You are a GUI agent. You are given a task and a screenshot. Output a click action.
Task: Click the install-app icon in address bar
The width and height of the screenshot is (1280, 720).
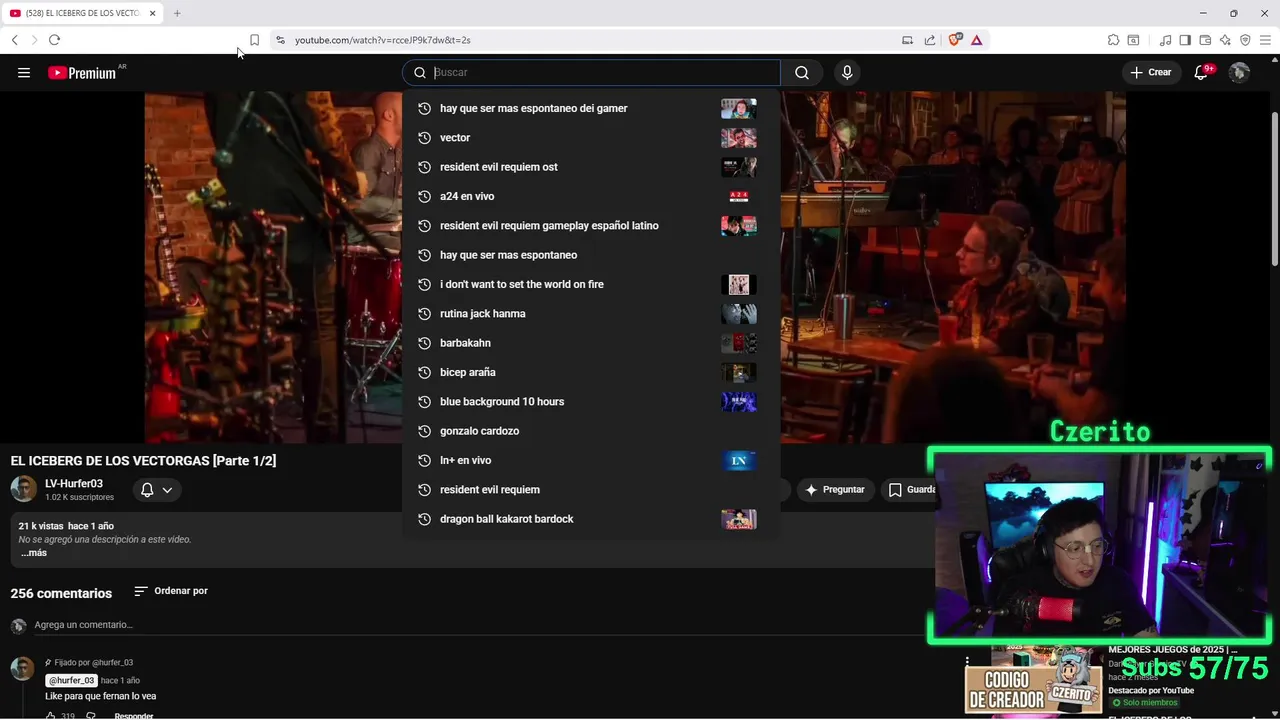coord(907,40)
